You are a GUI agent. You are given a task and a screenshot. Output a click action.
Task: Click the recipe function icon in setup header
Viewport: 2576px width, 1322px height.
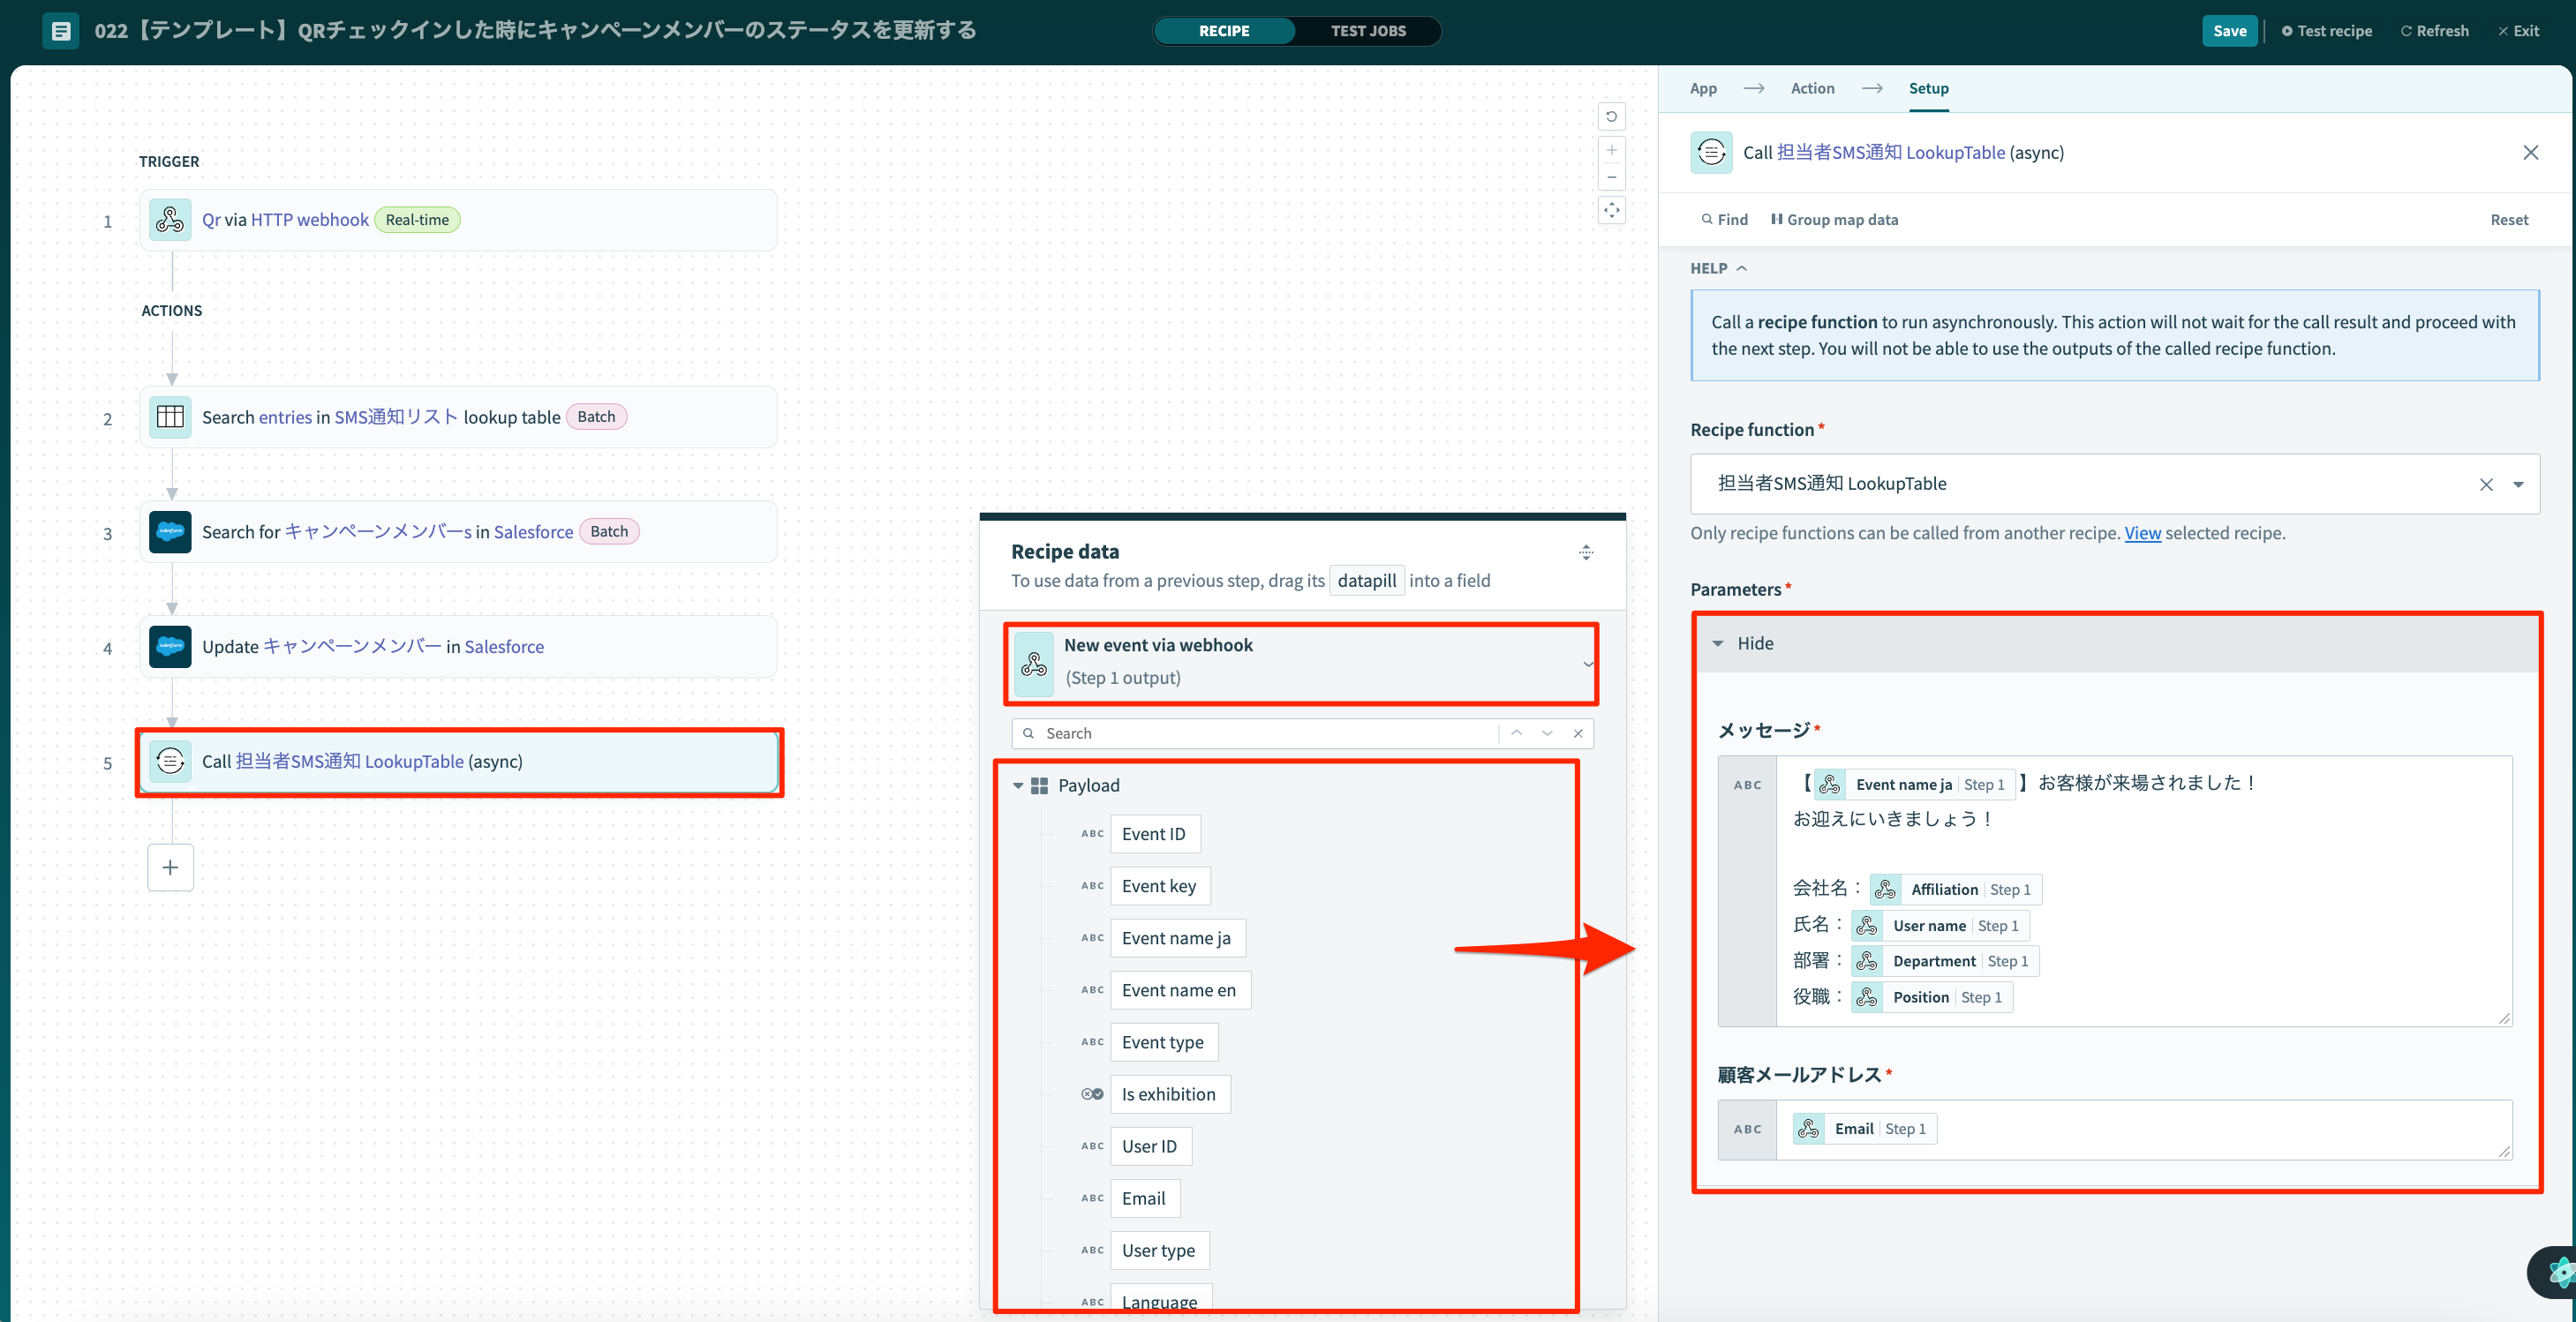coord(1711,152)
